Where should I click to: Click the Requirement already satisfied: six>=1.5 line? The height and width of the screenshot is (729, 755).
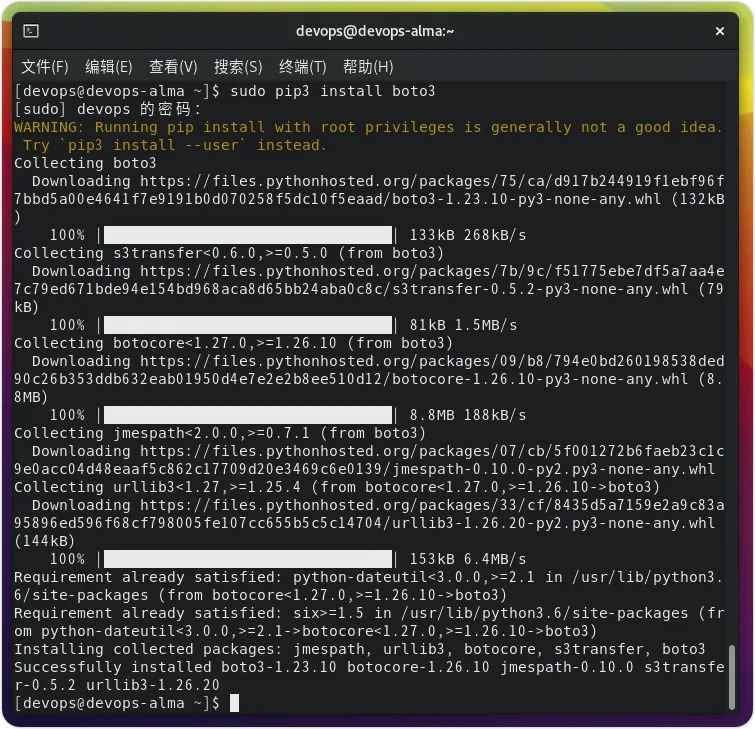(x=369, y=613)
